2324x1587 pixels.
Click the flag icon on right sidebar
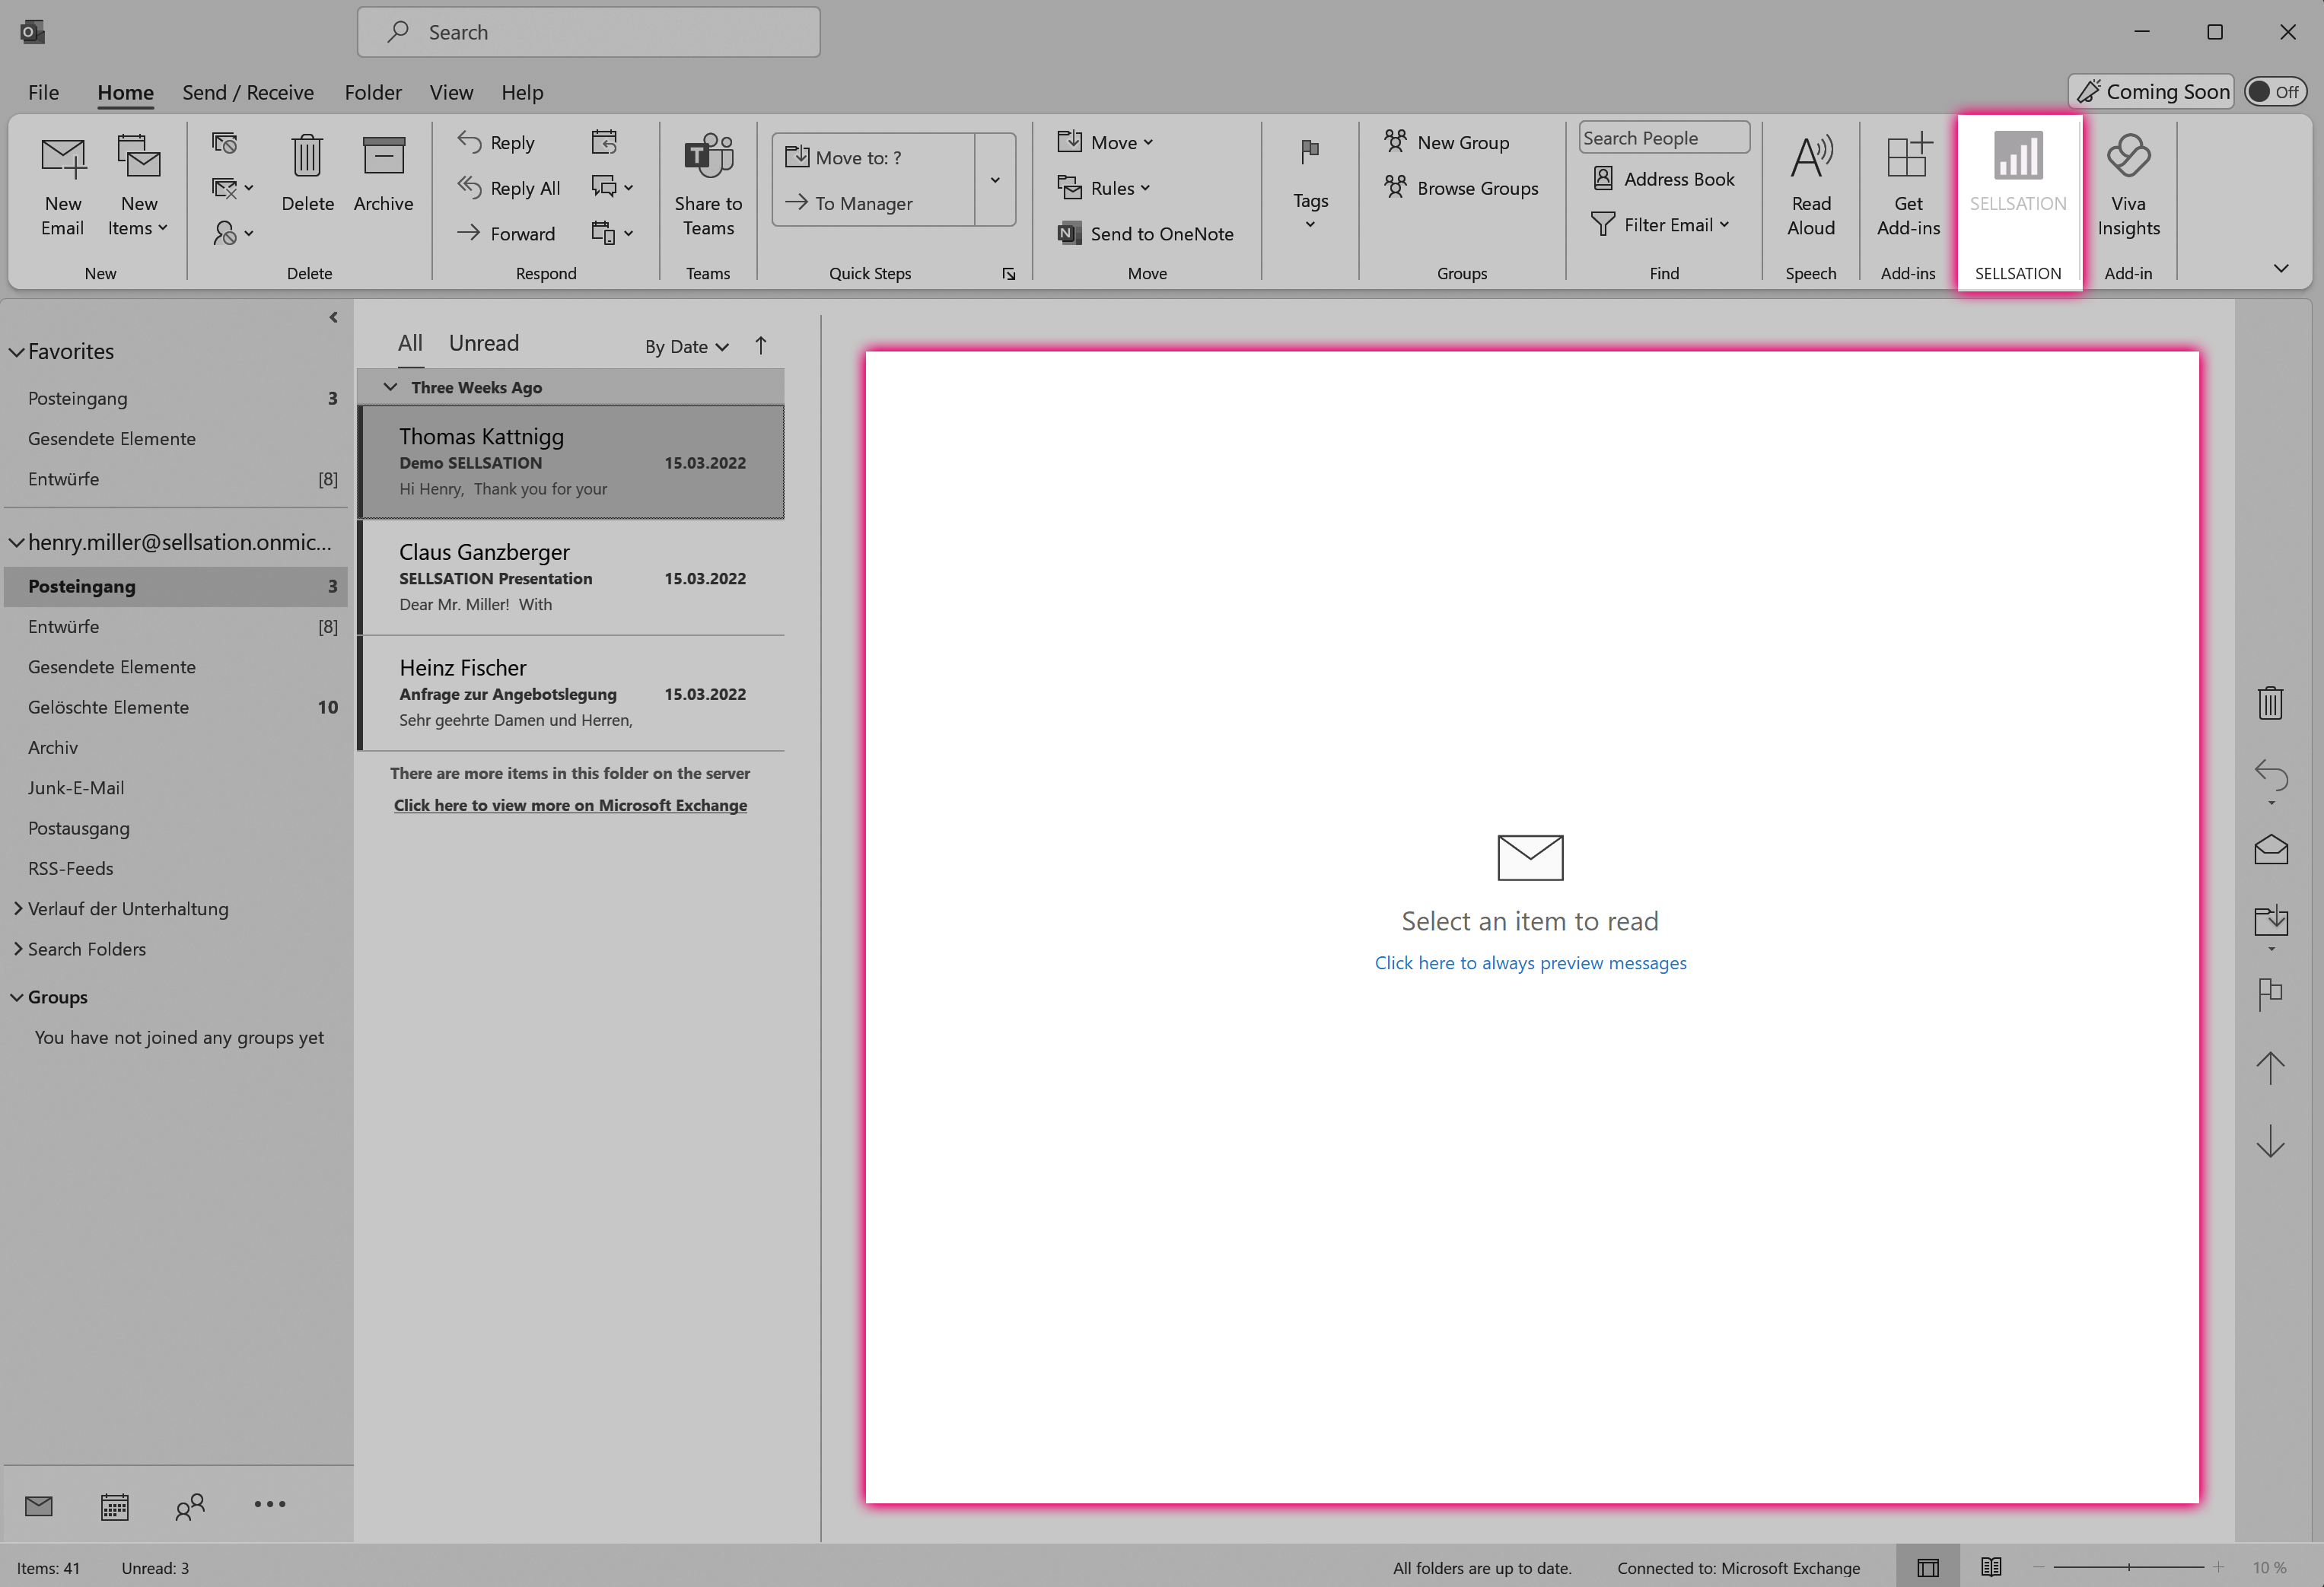click(x=2270, y=994)
